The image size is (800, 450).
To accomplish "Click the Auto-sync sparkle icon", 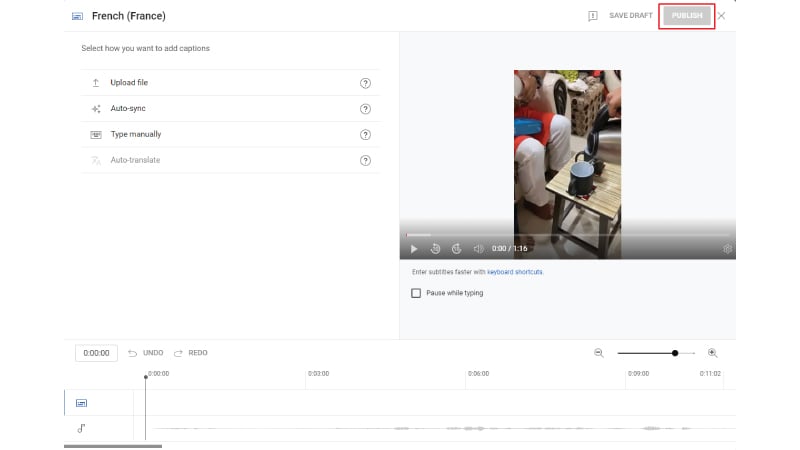I will (x=96, y=109).
